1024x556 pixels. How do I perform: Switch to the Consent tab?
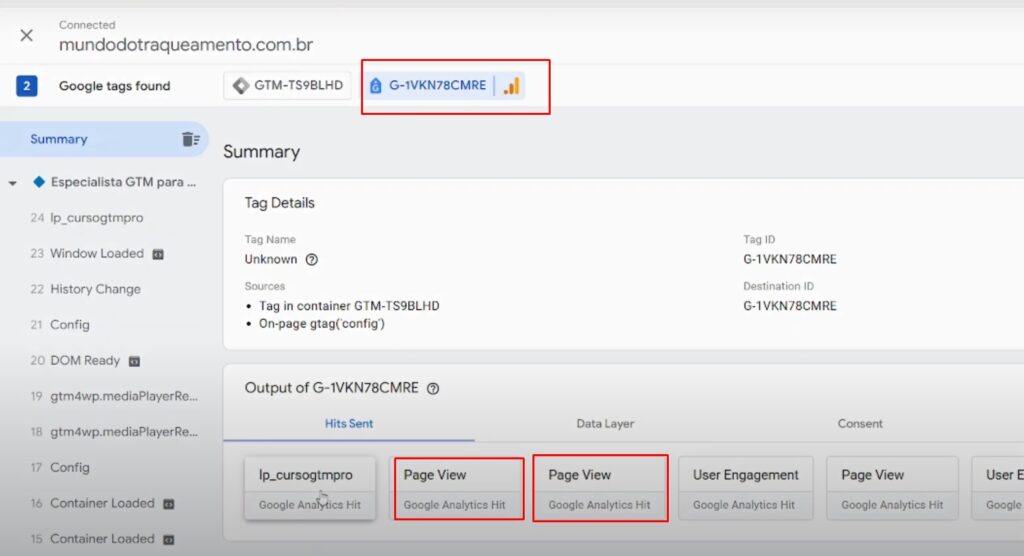(860, 424)
